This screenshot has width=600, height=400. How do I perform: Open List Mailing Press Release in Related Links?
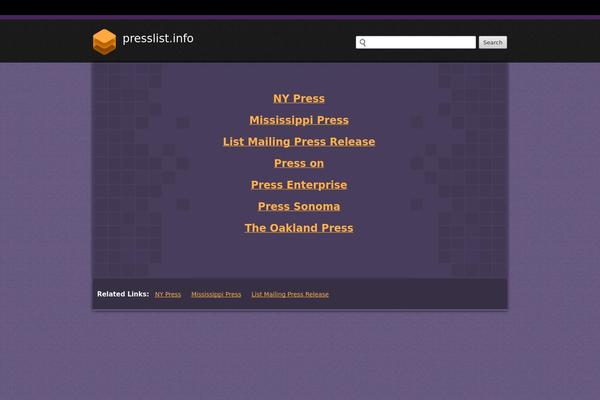pyautogui.click(x=290, y=294)
